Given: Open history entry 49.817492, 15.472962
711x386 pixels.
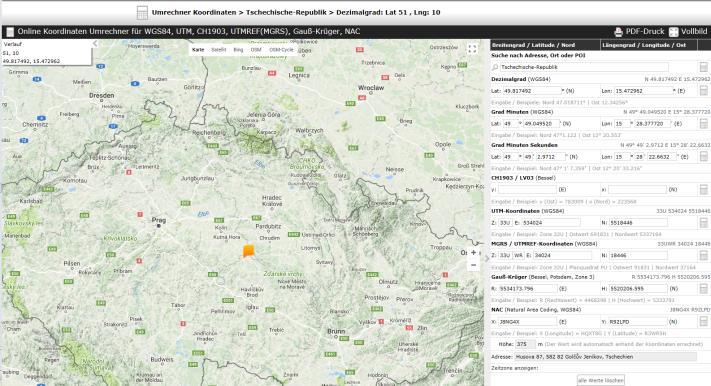Looking at the screenshot, I should coord(31,61).
